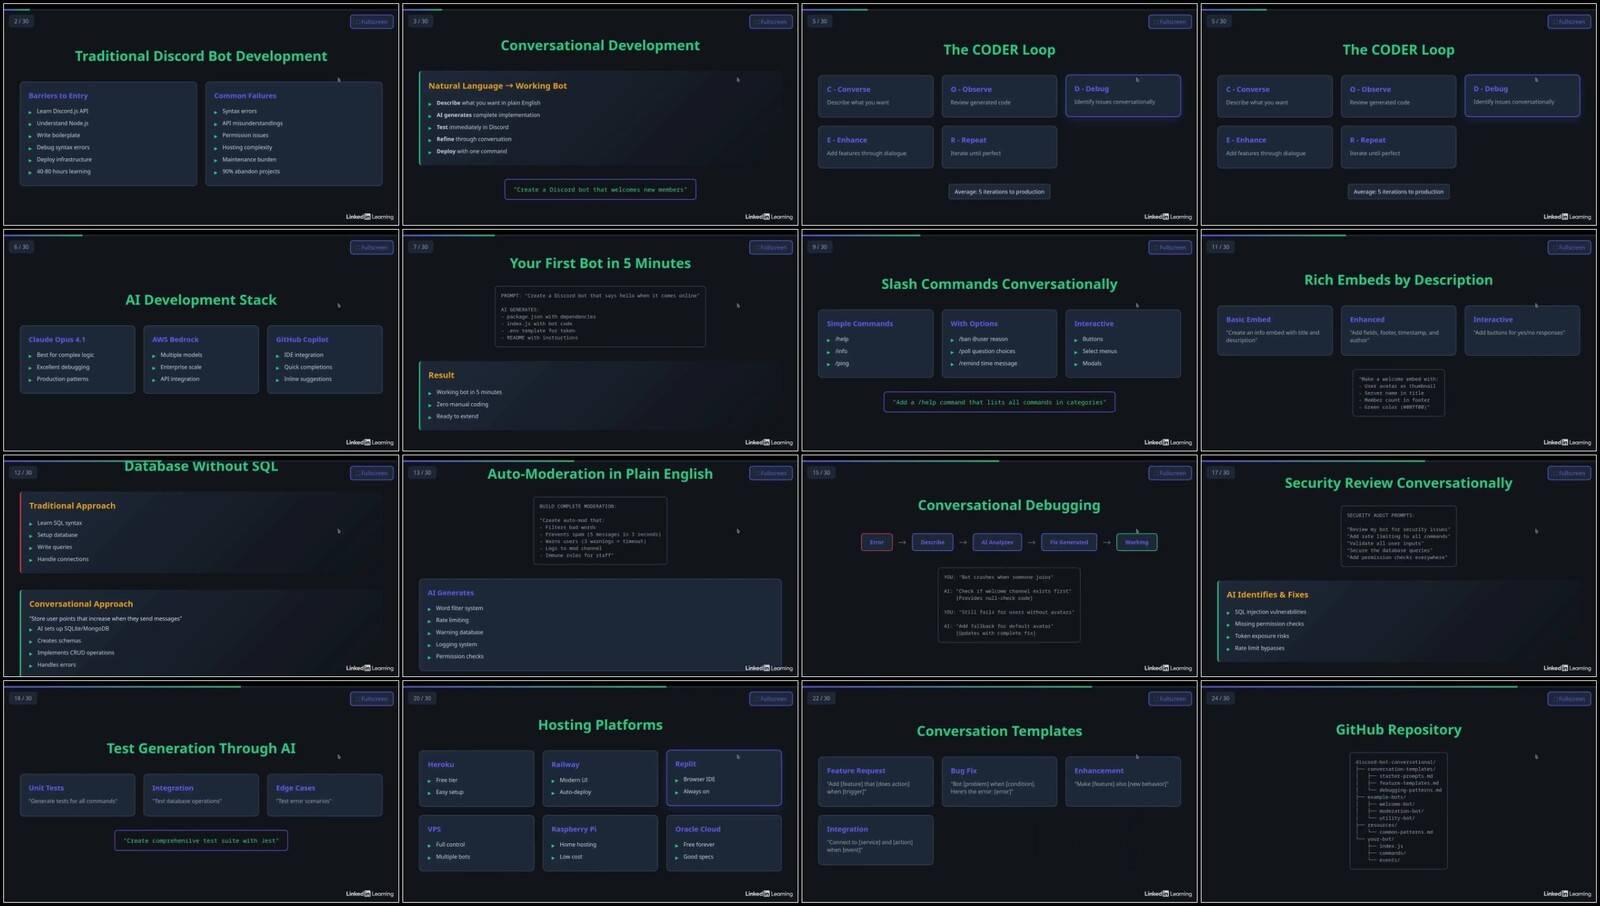Select the Raspberry Pi hosting card
This screenshot has width=1600, height=906.
click(x=600, y=843)
